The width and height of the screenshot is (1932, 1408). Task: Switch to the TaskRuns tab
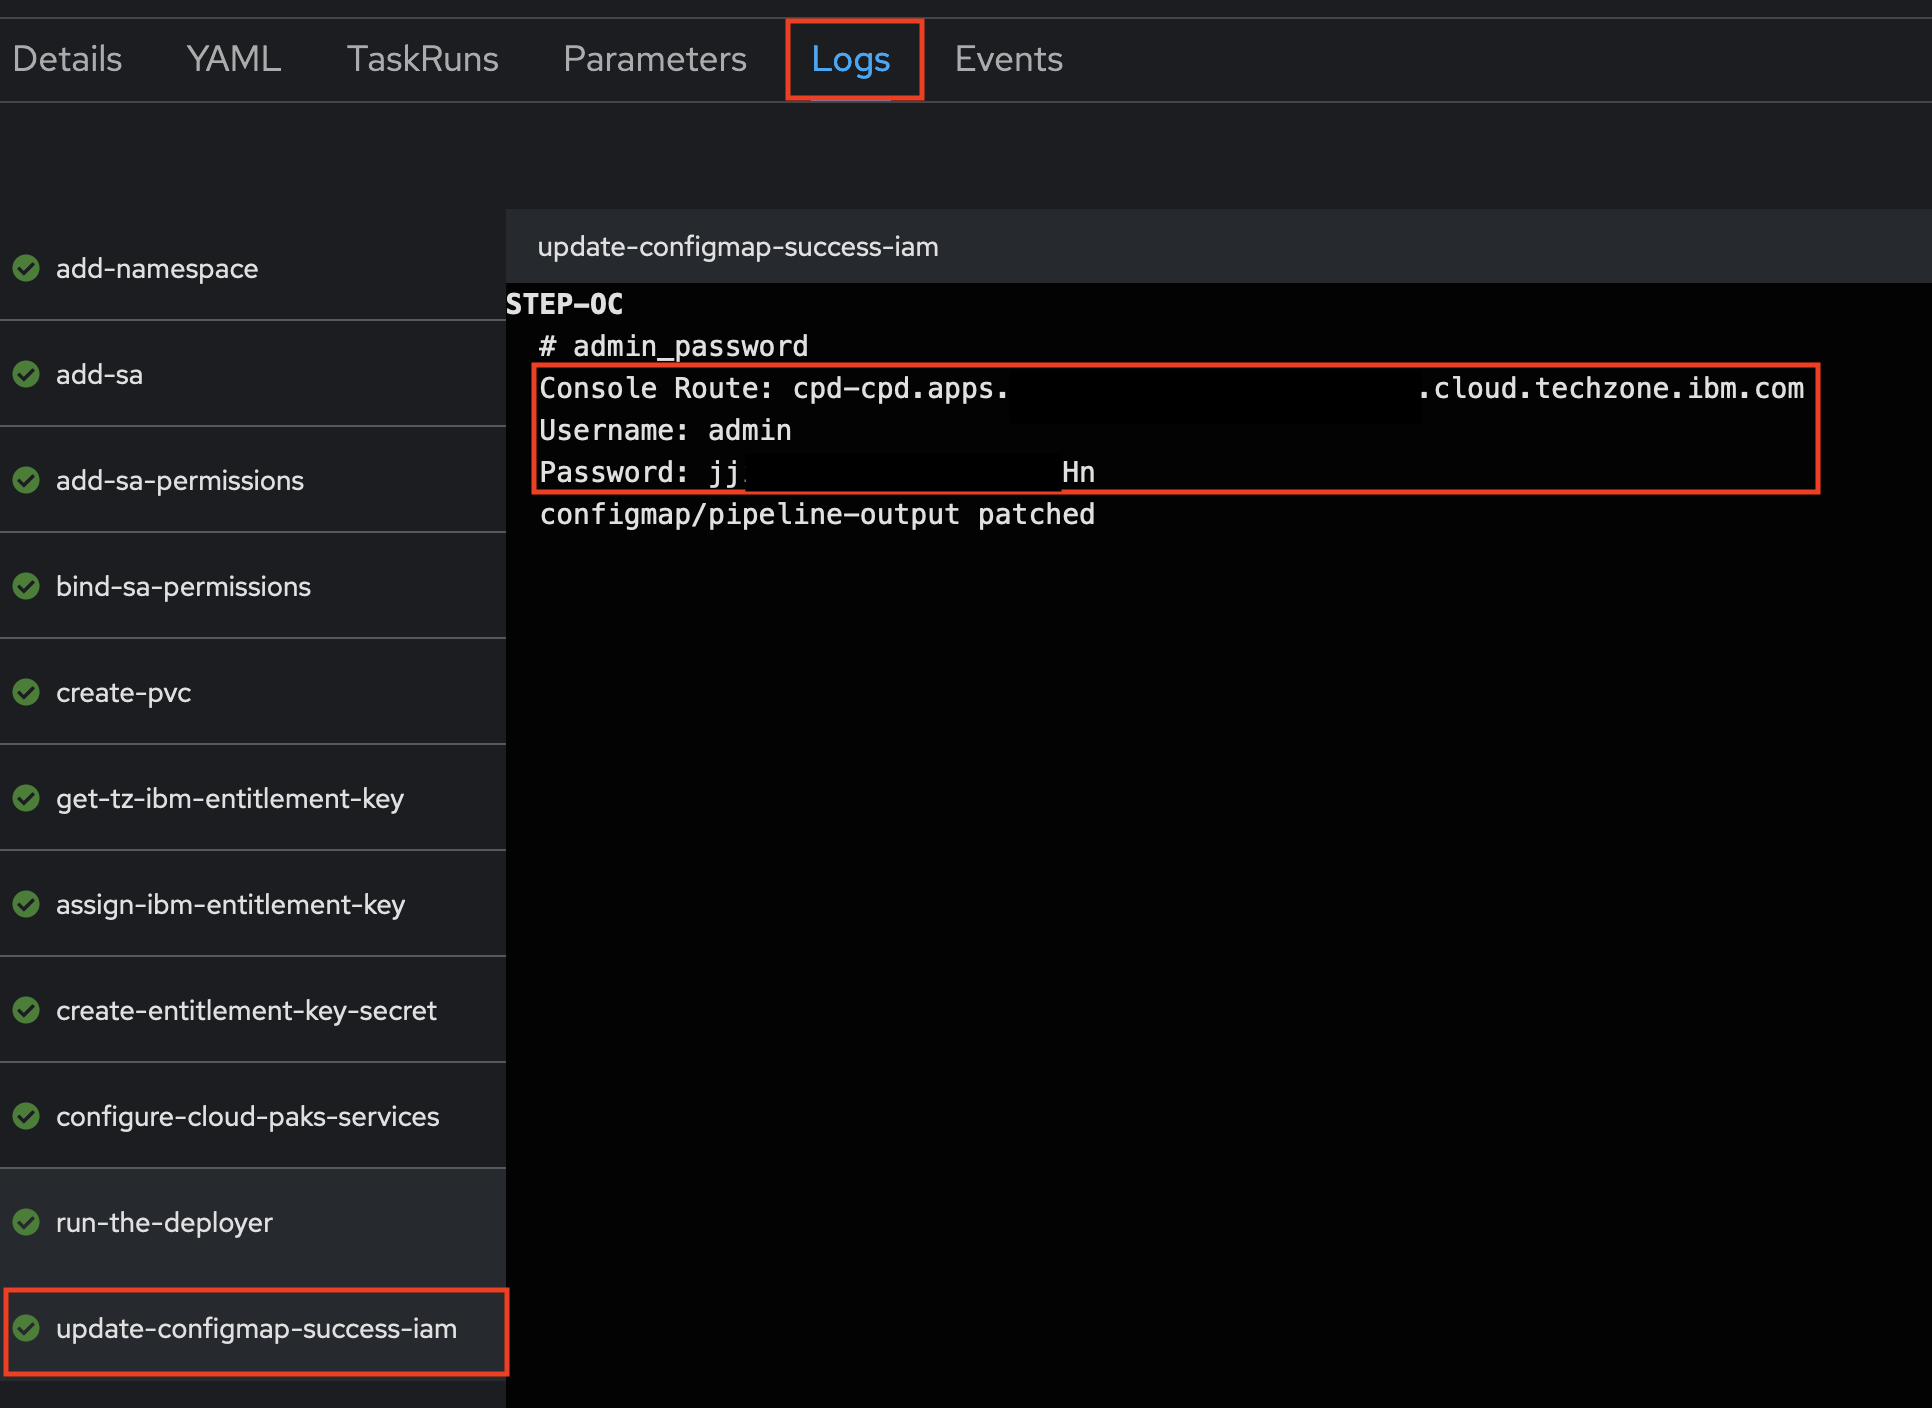click(x=422, y=59)
